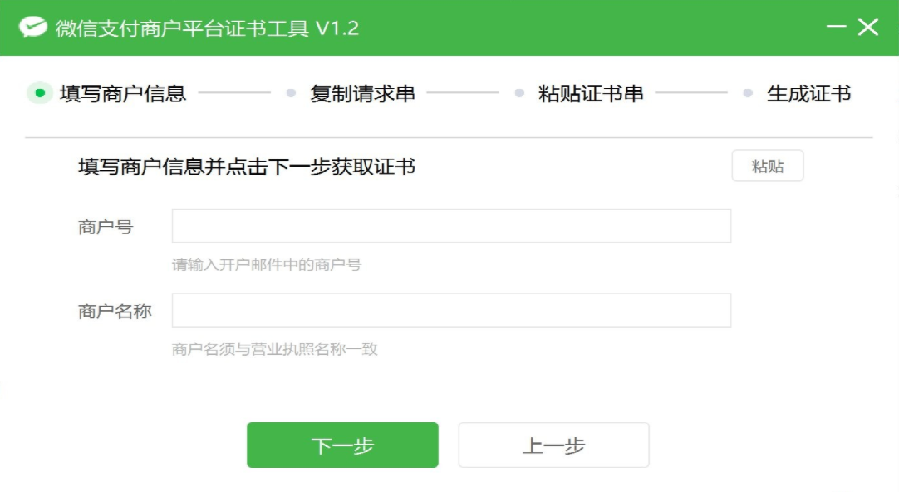The height and width of the screenshot is (493, 900).
Task: Click the WeChat Pay logo icon
Action: click(x=33, y=27)
